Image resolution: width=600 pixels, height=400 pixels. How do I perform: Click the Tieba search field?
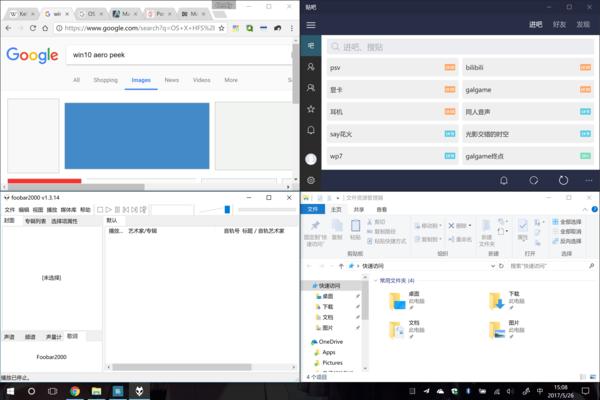(460, 47)
